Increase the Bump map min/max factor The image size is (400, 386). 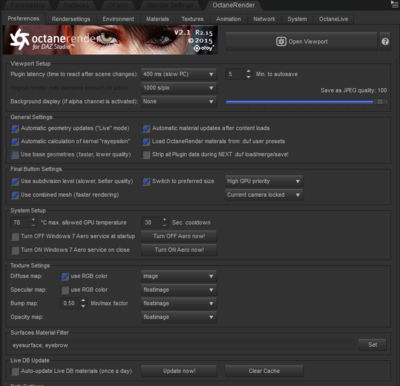click(83, 301)
